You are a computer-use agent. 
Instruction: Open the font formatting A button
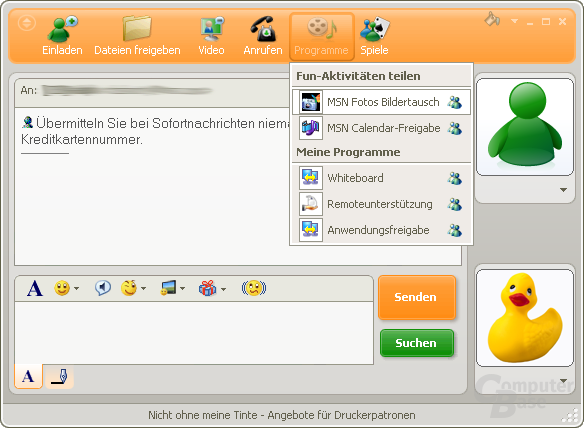[35, 288]
